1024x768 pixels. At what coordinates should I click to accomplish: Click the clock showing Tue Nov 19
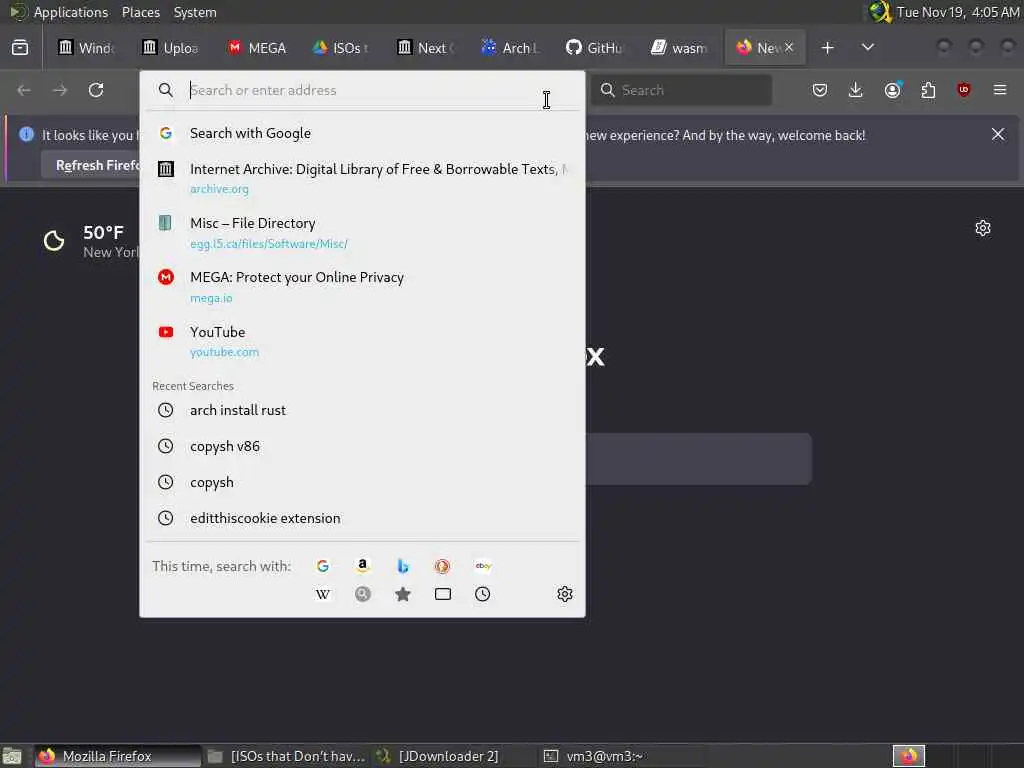point(957,12)
